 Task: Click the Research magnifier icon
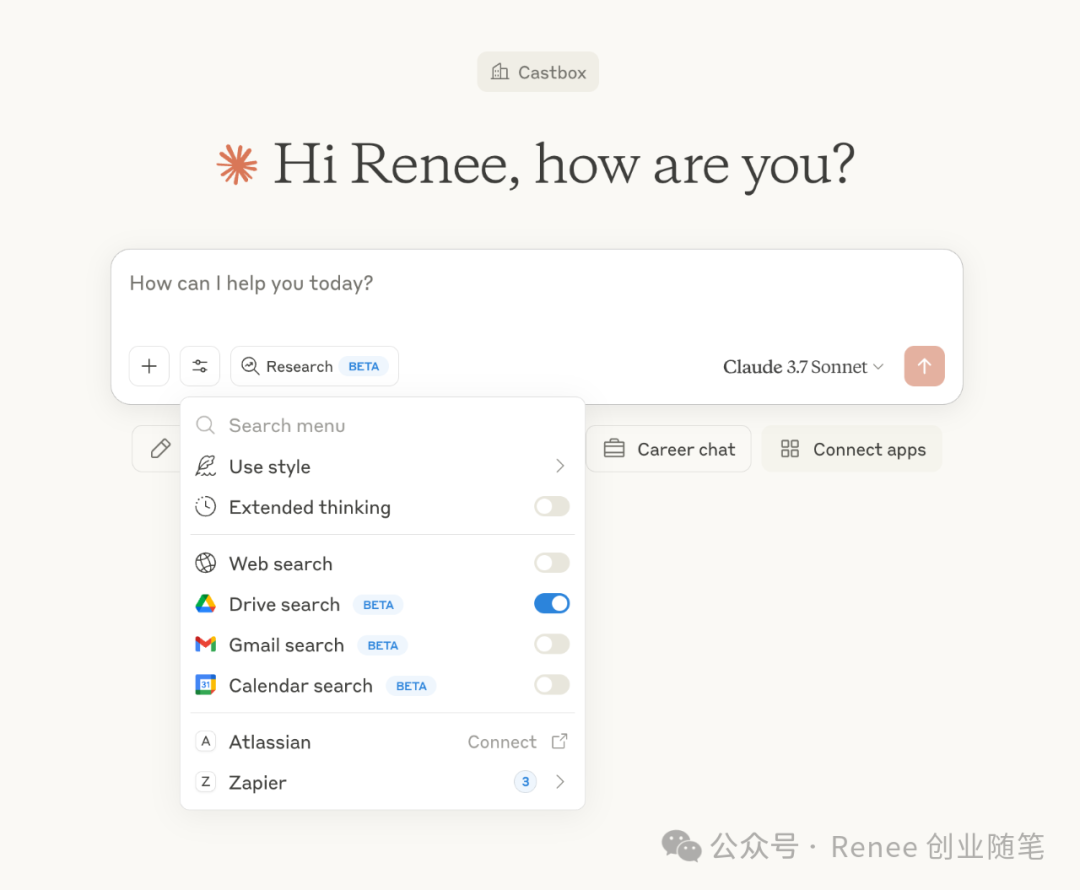tap(249, 366)
